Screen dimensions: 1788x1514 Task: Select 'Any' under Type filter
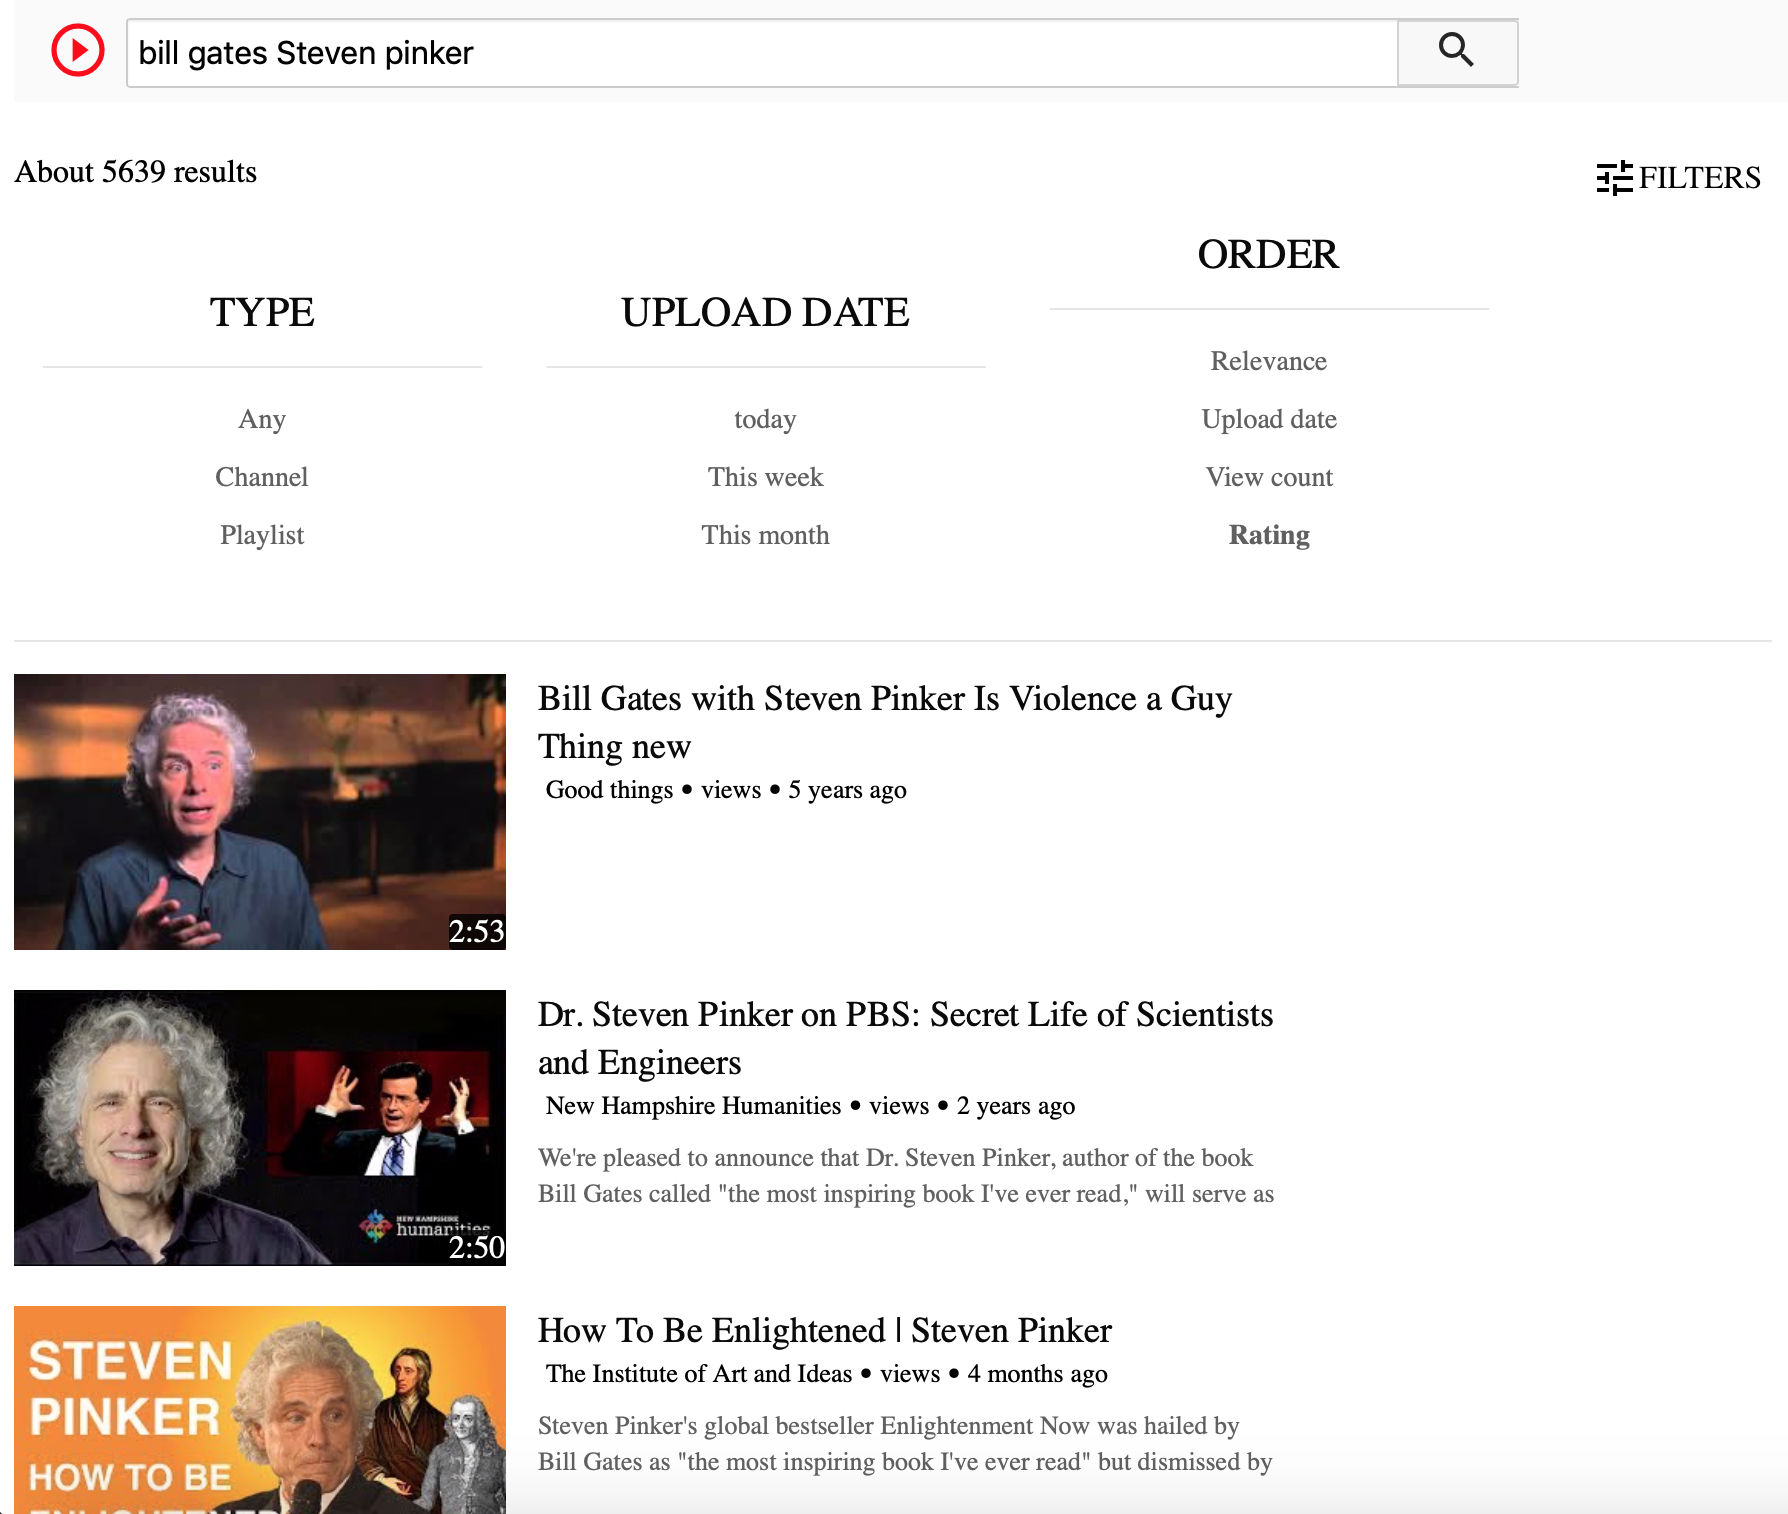(x=262, y=419)
